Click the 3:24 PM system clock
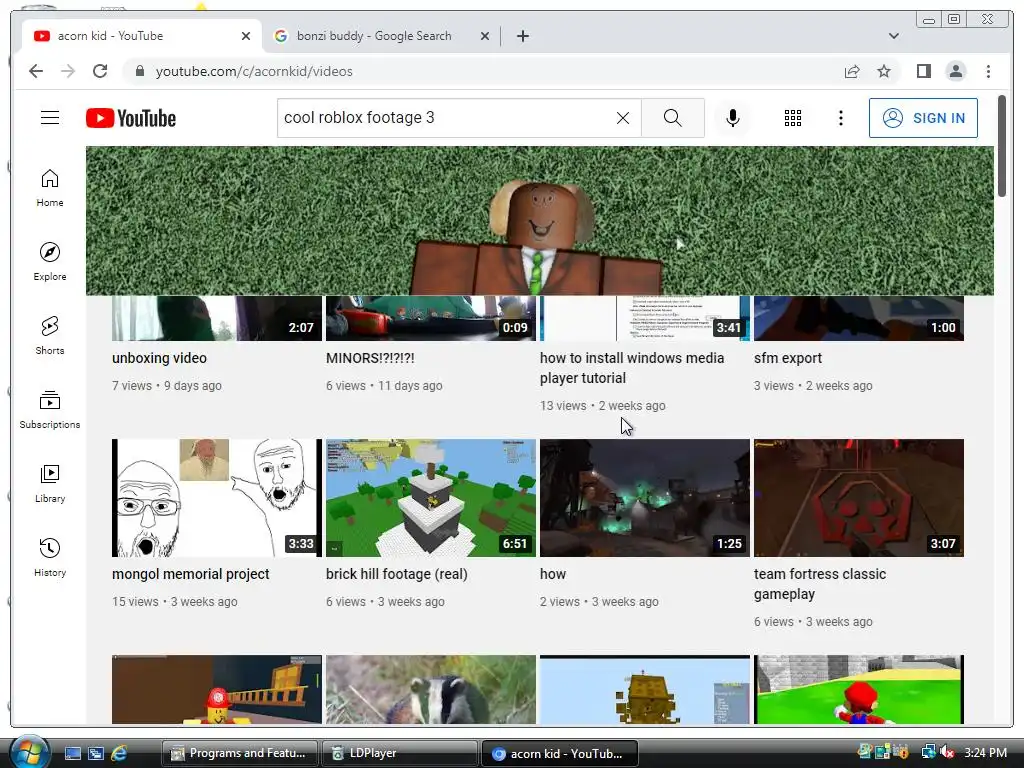Viewport: 1024px width, 768px height. tap(985, 752)
